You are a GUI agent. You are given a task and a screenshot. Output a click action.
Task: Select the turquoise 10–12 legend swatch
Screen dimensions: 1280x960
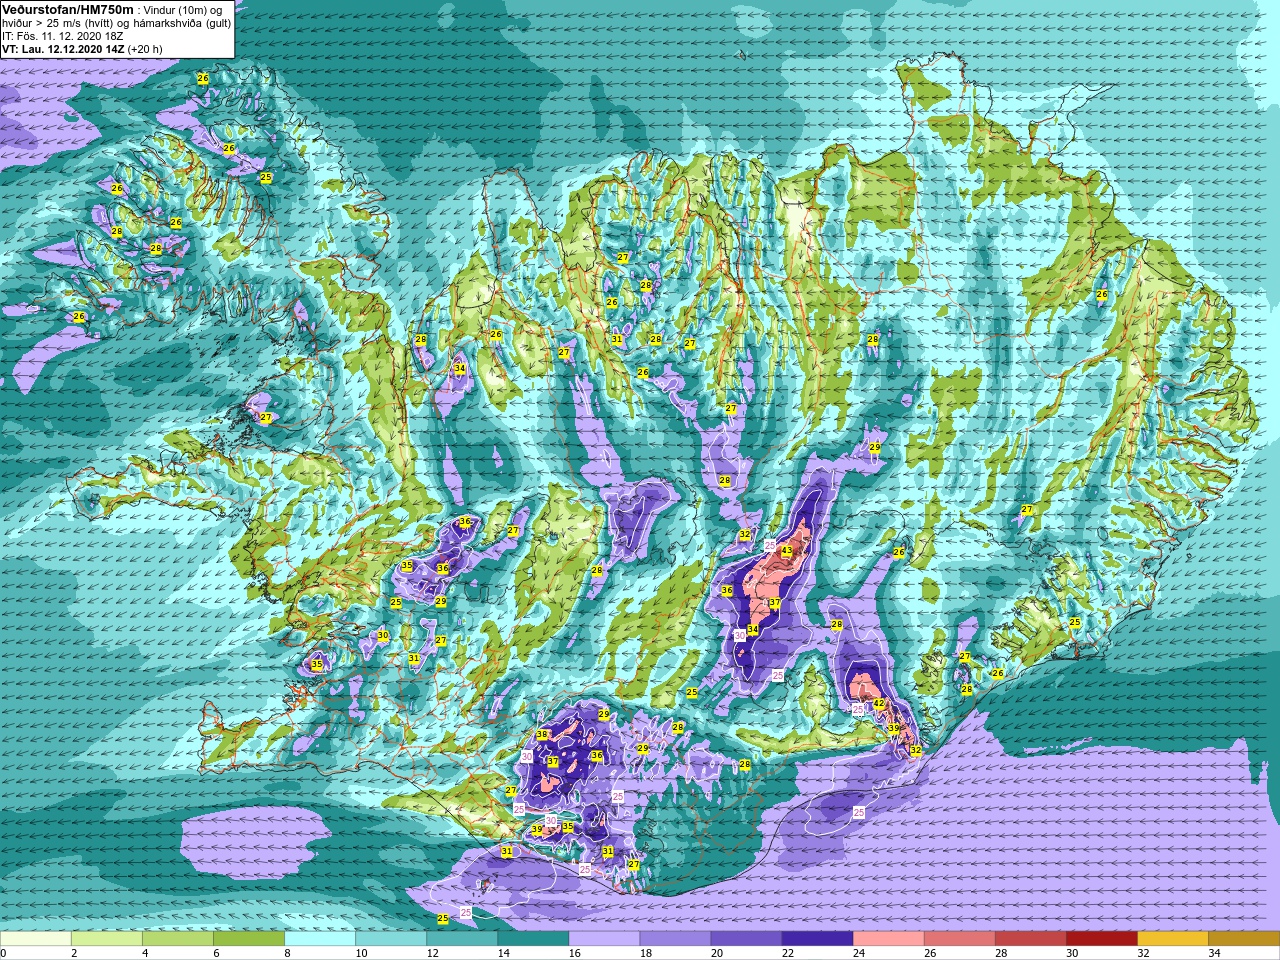coord(391,939)
